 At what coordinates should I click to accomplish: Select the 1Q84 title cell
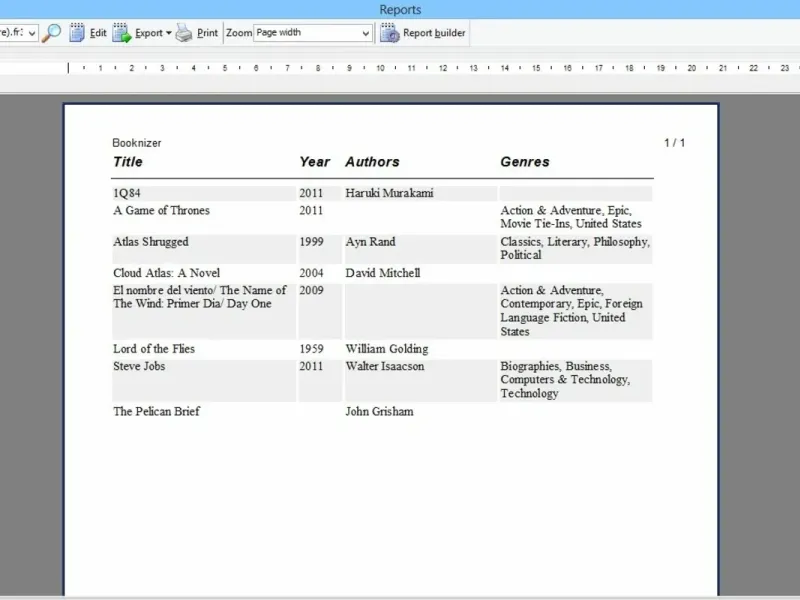point(204,193)
